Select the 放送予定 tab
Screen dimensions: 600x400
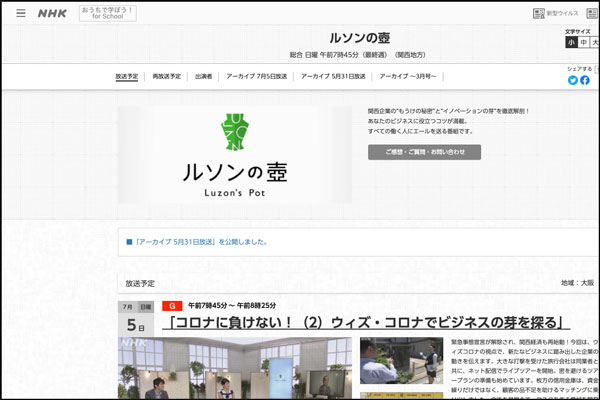click(x=127, y=76)
